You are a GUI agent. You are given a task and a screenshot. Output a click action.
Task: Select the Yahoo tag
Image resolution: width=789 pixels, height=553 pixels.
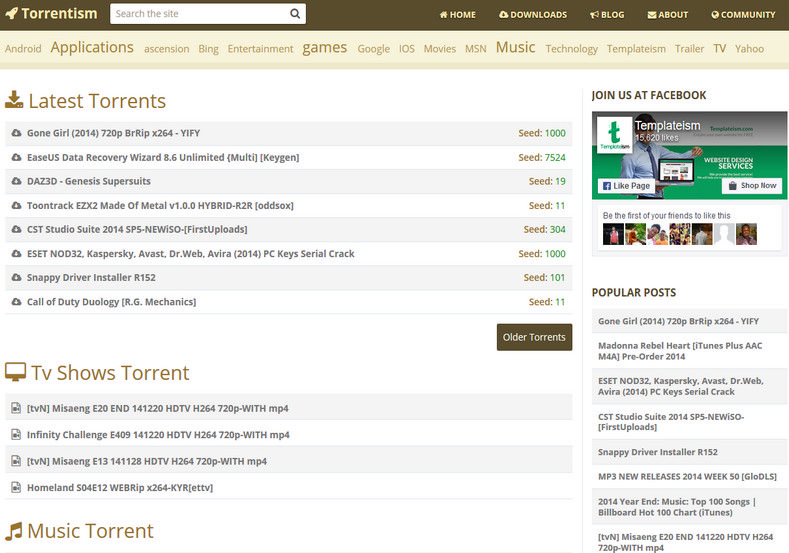749,49
